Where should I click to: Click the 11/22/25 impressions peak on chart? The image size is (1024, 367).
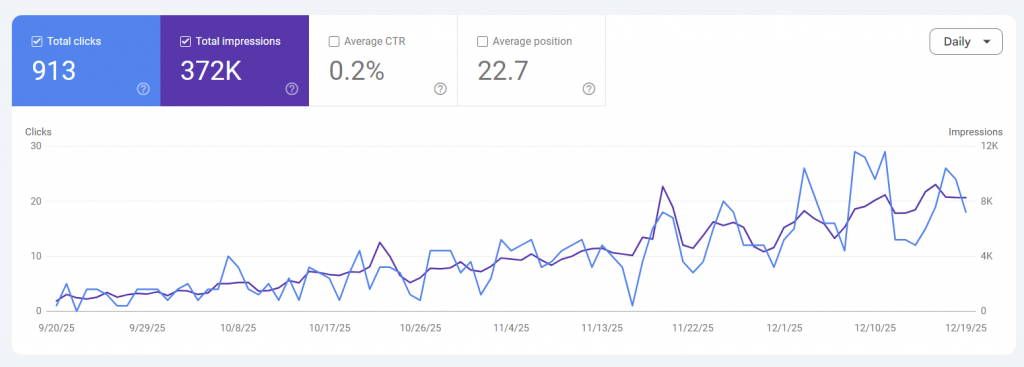tap(663, 187)
